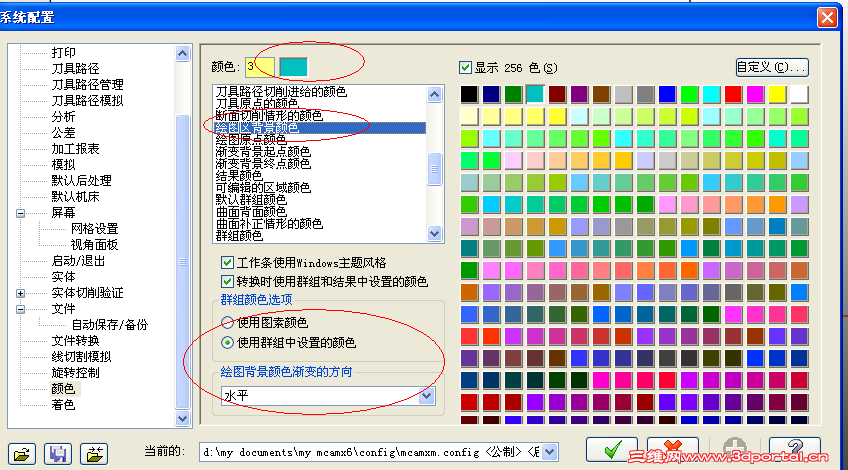Pick the pure red swatch in first row

tap(733, 94)
